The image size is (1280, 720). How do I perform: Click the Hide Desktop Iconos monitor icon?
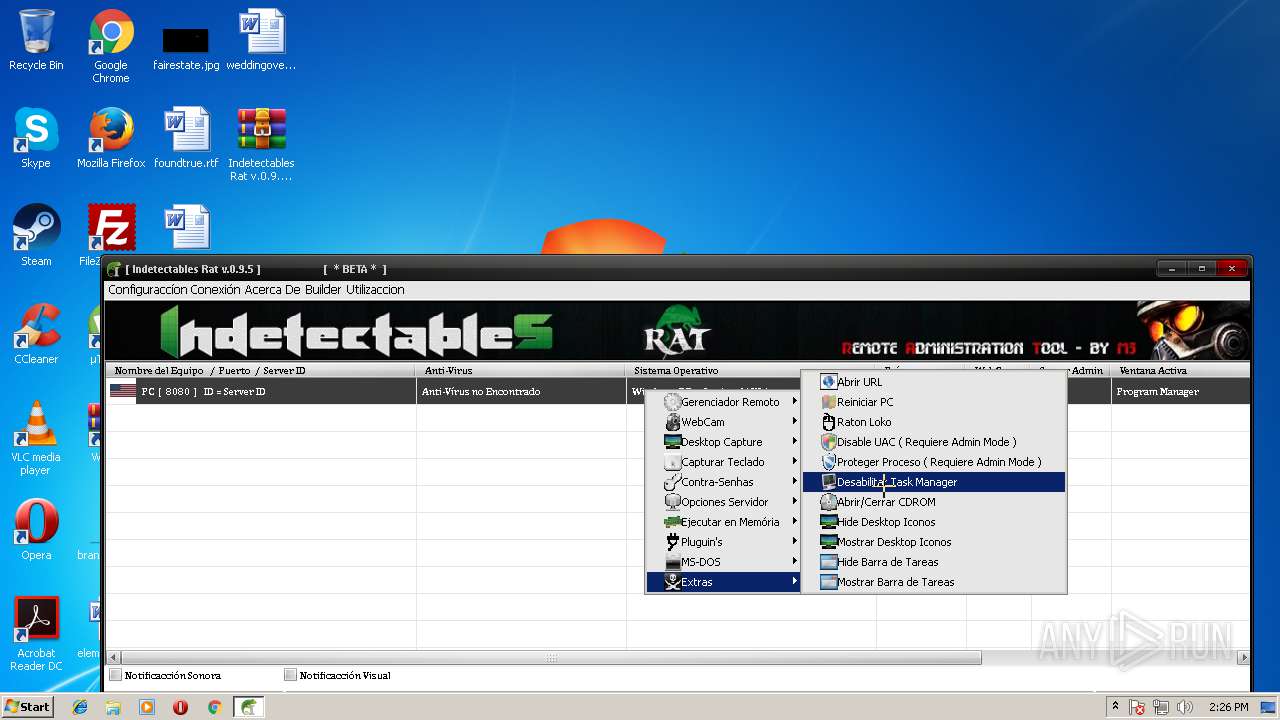click(x=828, y=522)
